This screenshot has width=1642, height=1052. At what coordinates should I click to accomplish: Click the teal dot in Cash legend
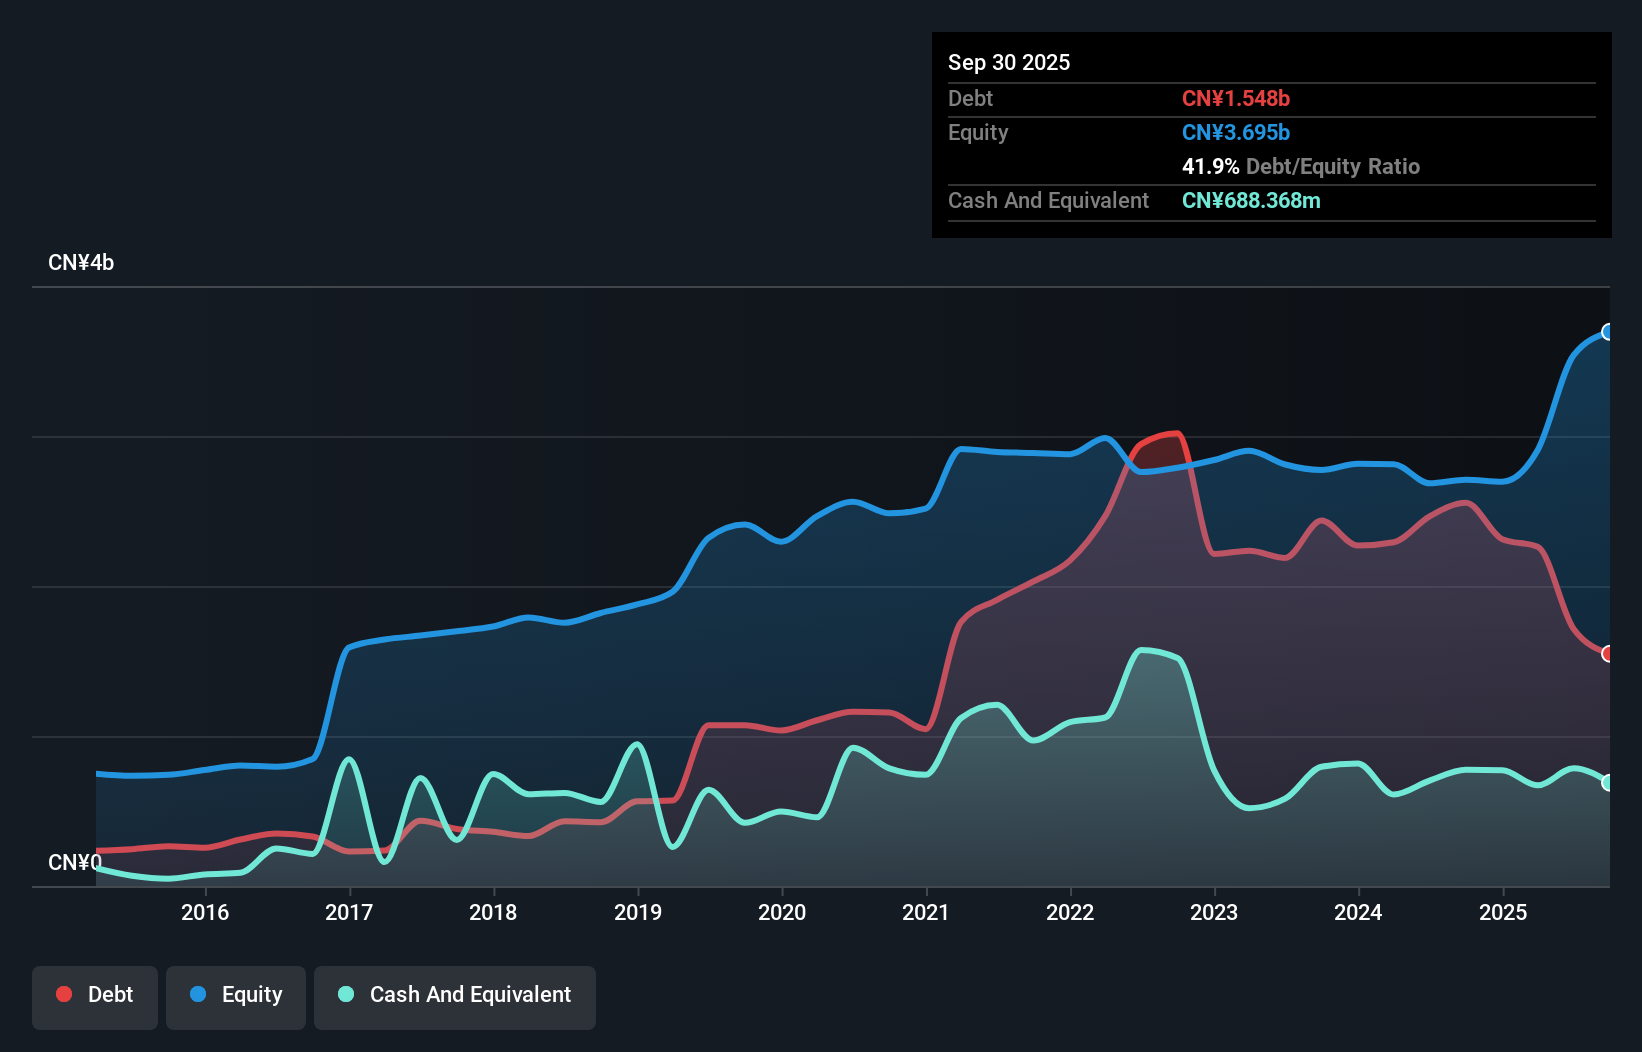346,994
